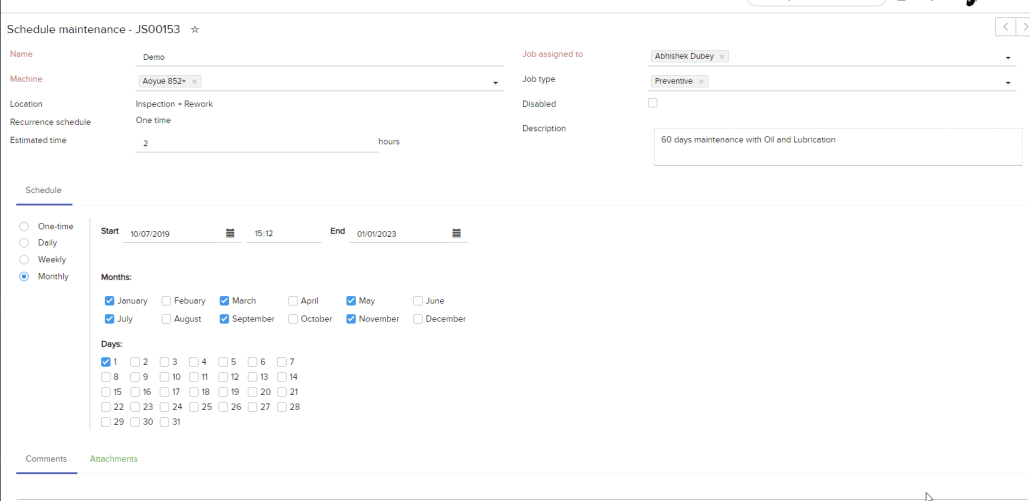Edit the Name field containing Demo
Viewport: 1030px width, 501px height.
319,57
